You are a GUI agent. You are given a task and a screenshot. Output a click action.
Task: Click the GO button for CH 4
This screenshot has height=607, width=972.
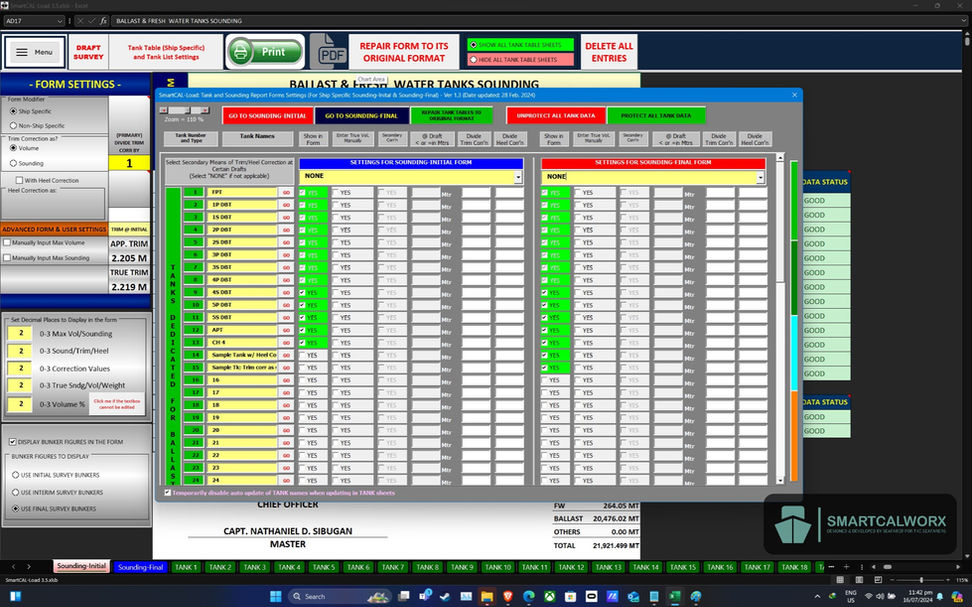coord(286,342)
